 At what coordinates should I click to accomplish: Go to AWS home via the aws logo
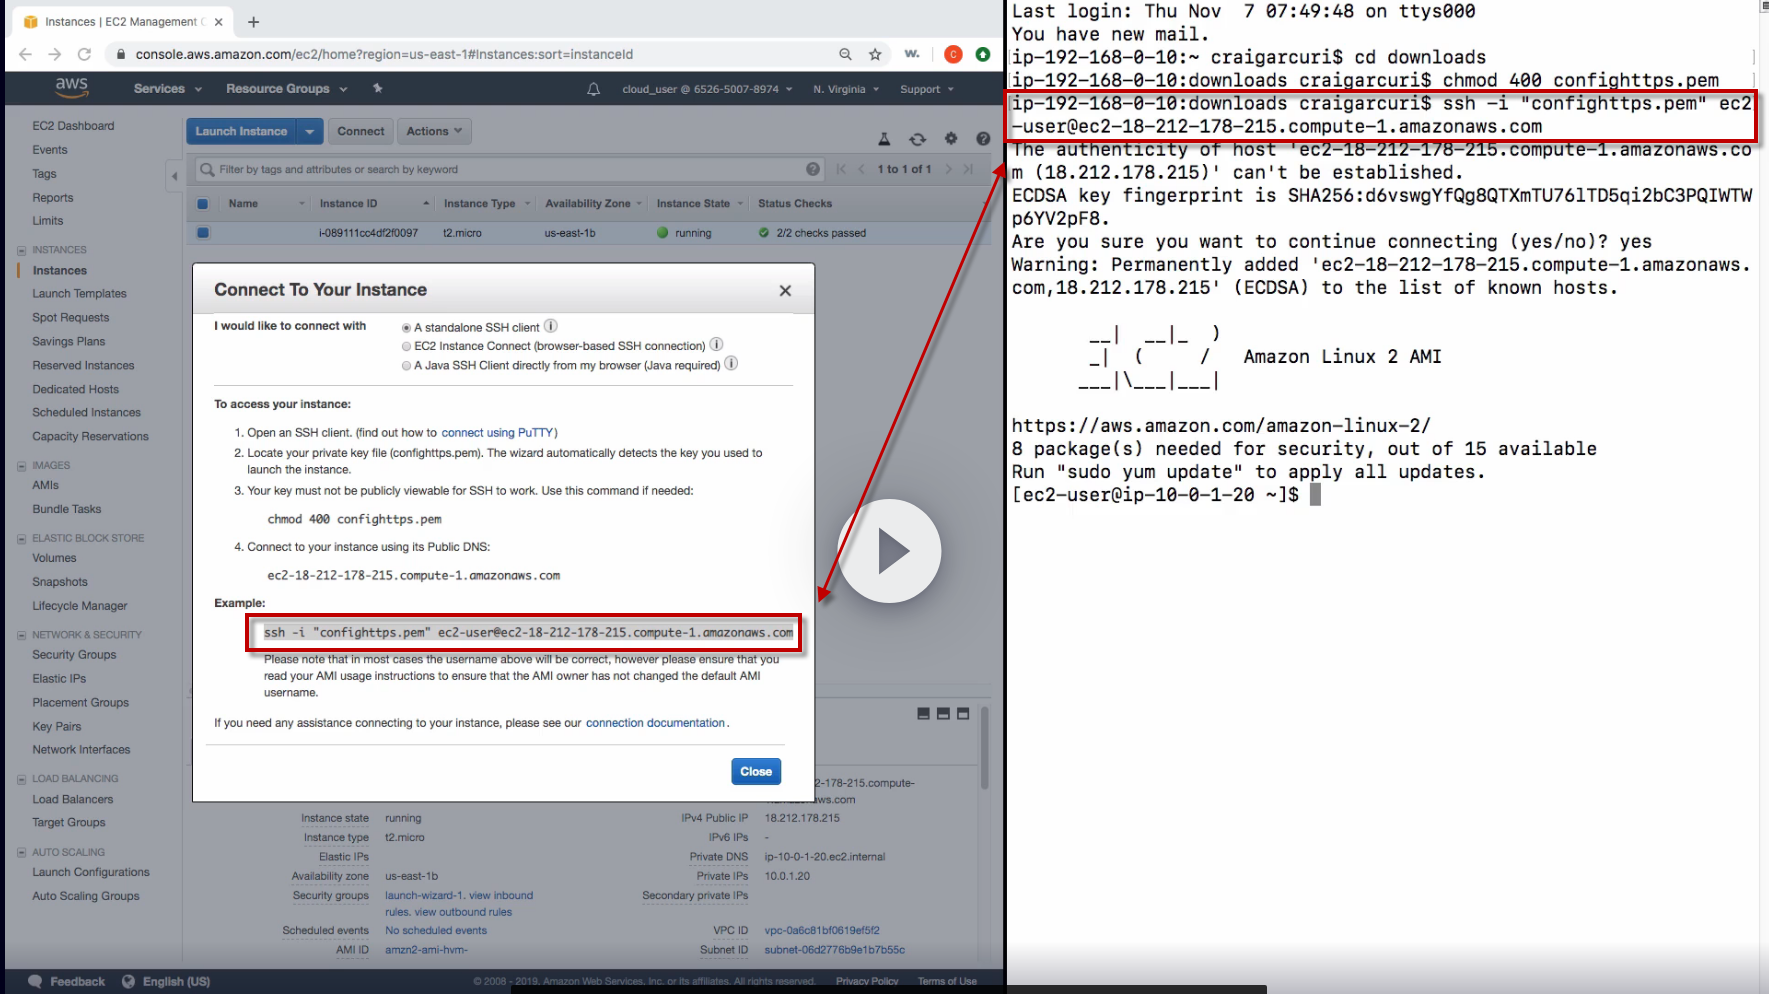tap(72, 88)
